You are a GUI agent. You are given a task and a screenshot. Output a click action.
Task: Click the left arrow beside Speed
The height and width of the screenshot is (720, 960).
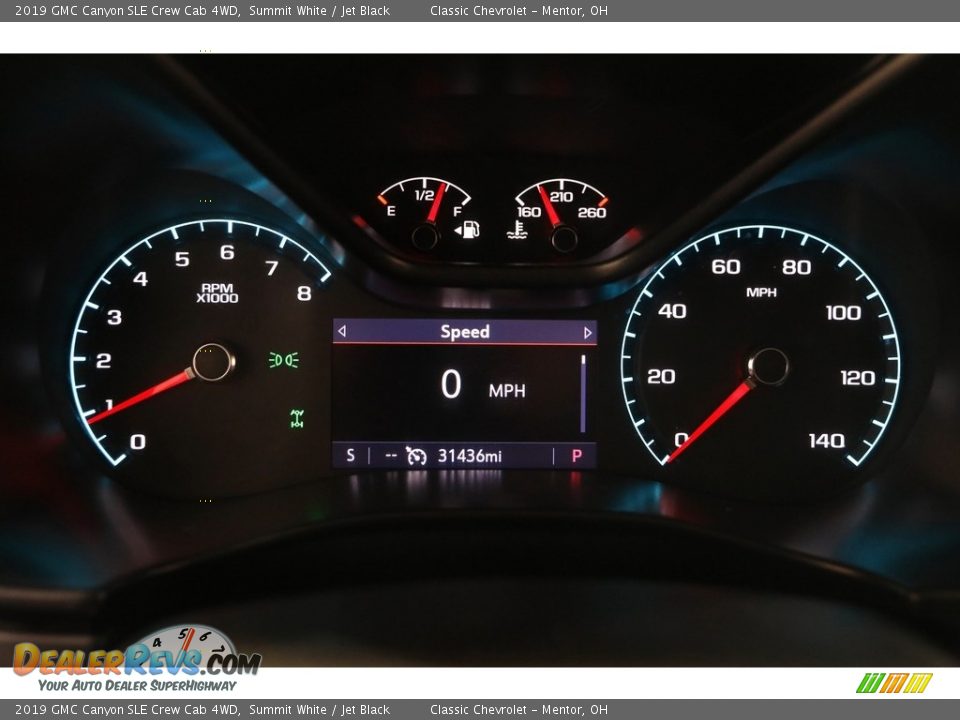tap(342, 331)
